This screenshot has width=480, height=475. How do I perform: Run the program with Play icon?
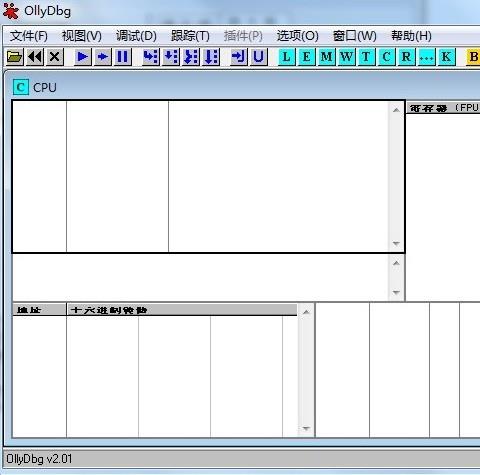pyautogui.click(x=83, y=57)
